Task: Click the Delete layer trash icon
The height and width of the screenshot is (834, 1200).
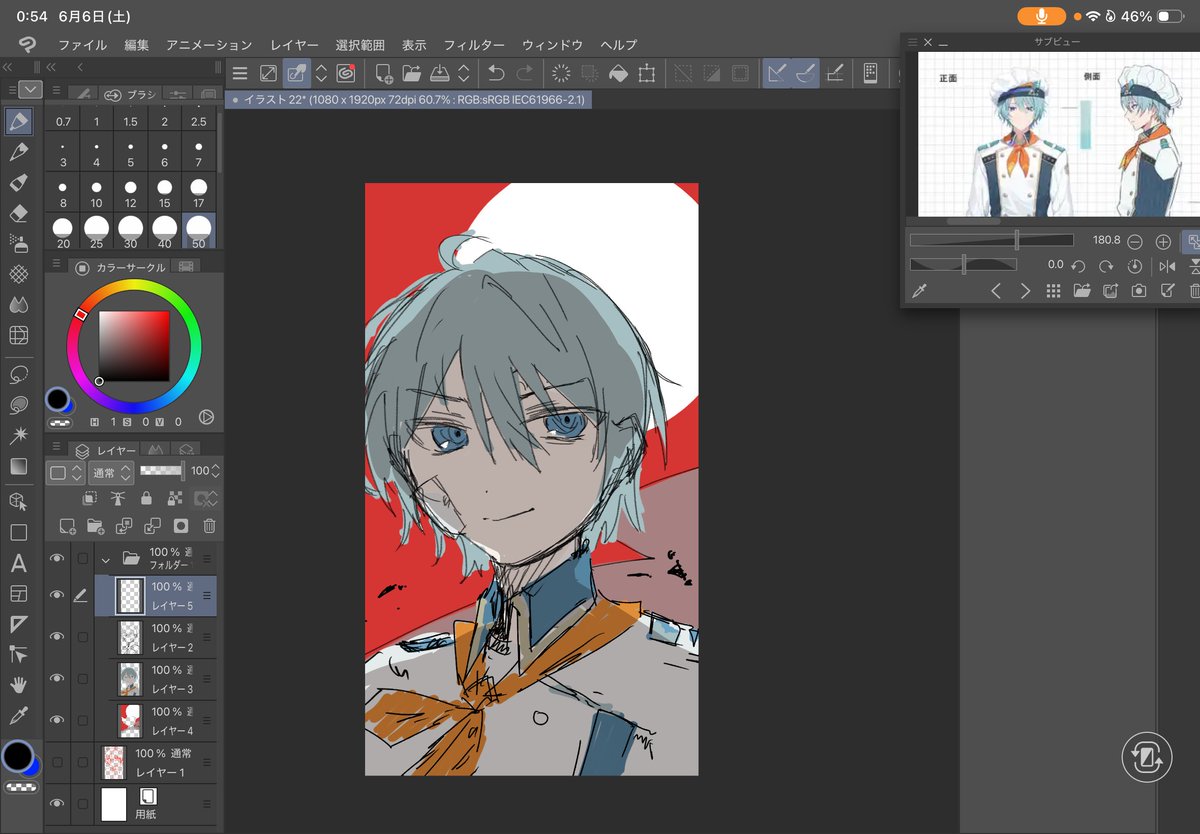Action: (x=209, y=526)
